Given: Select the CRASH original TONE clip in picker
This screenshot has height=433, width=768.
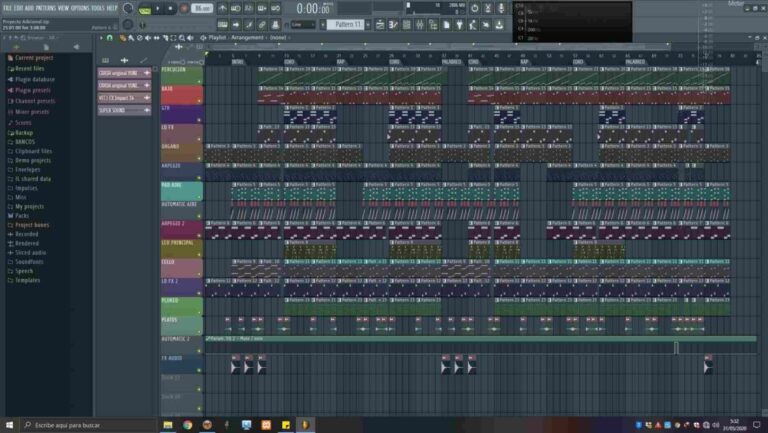Looking at the screenshot, I should [x=117, y=73].
